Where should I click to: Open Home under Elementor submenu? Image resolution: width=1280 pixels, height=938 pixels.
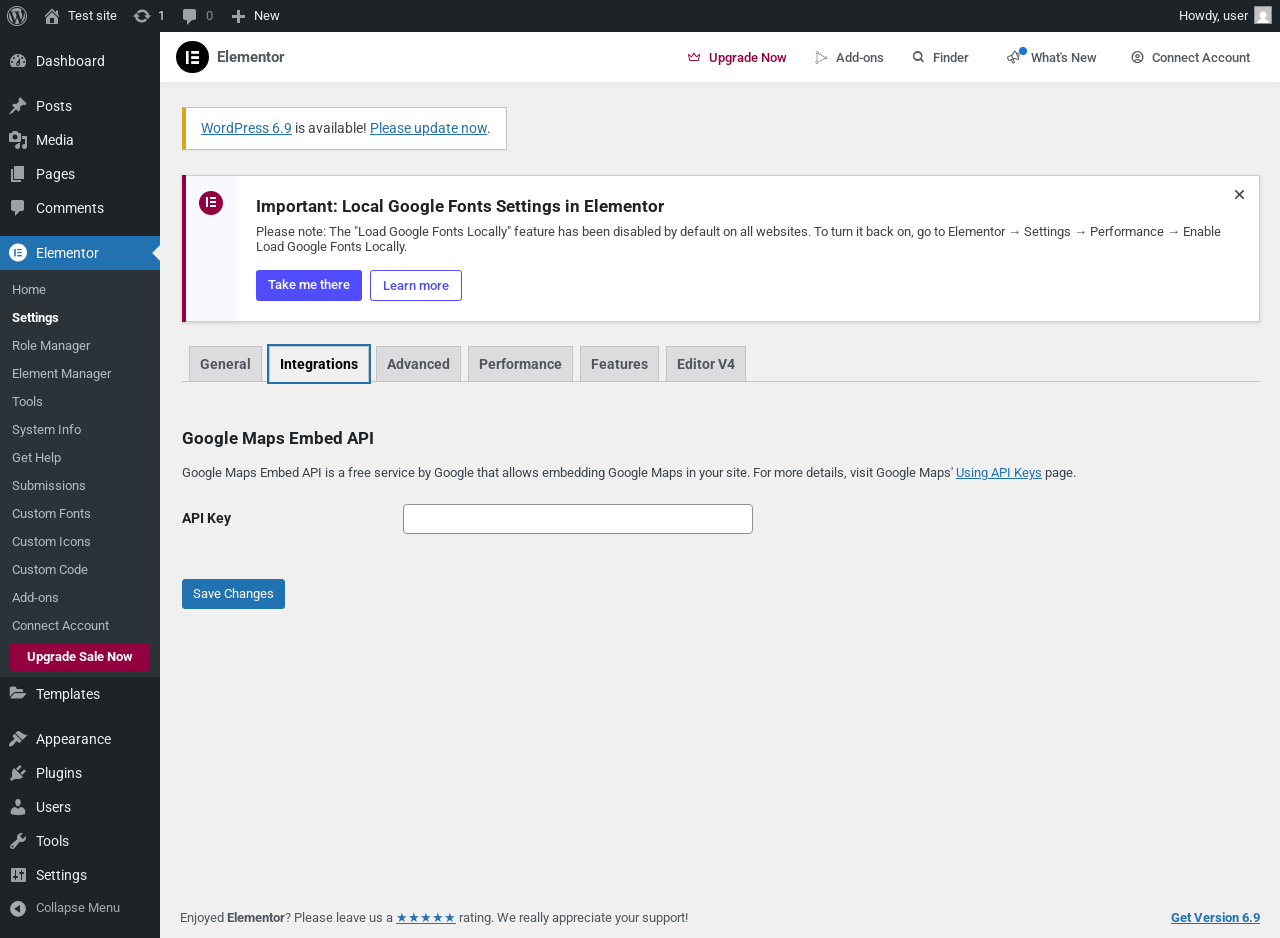tap(29, 290)
